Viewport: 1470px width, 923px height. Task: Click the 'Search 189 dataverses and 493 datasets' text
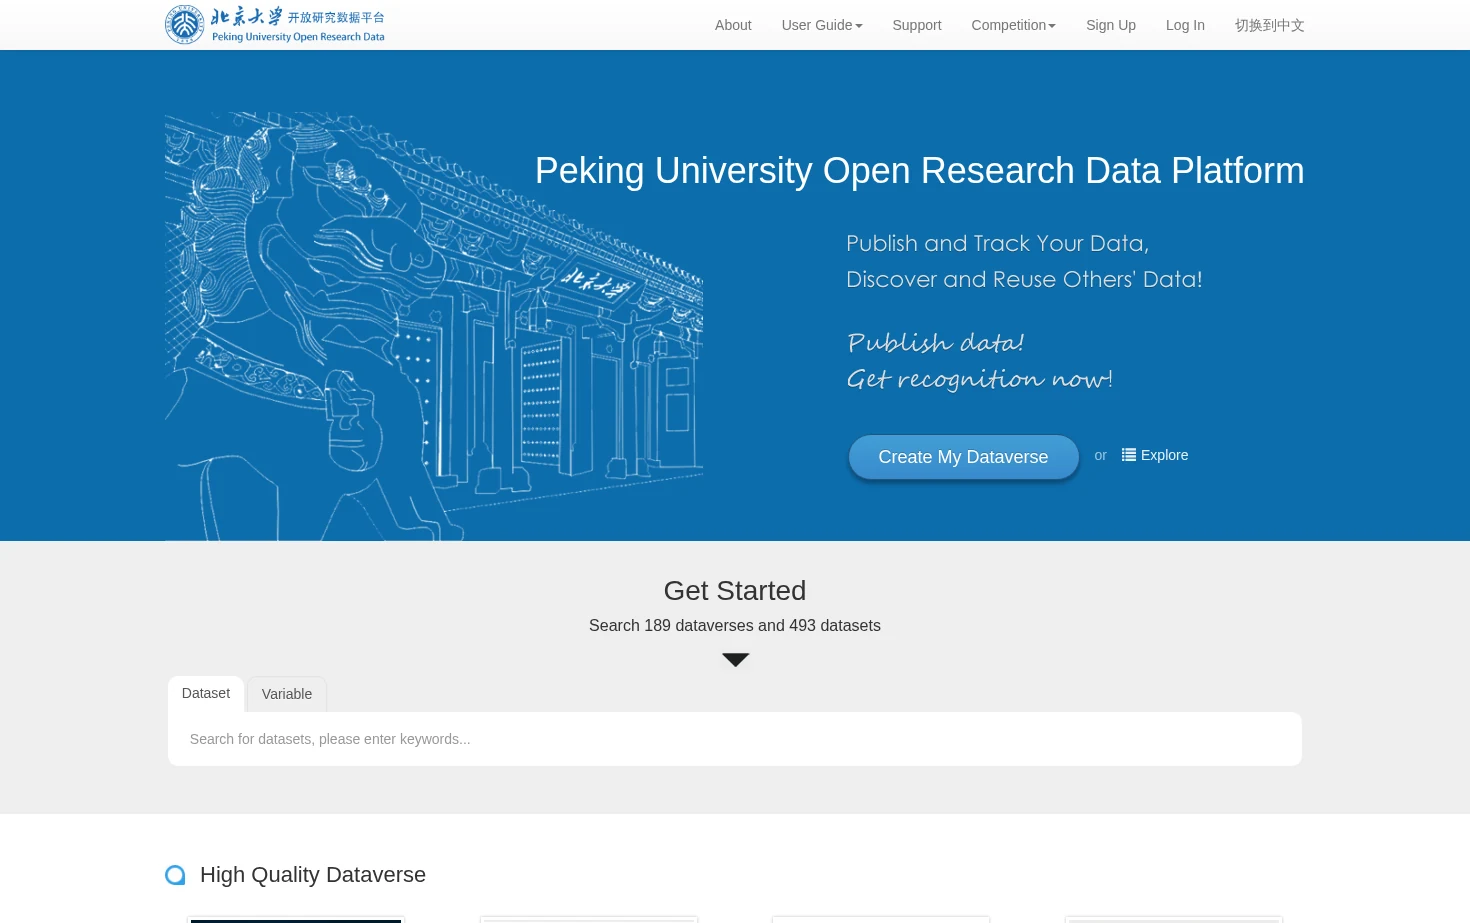point(735,626)
